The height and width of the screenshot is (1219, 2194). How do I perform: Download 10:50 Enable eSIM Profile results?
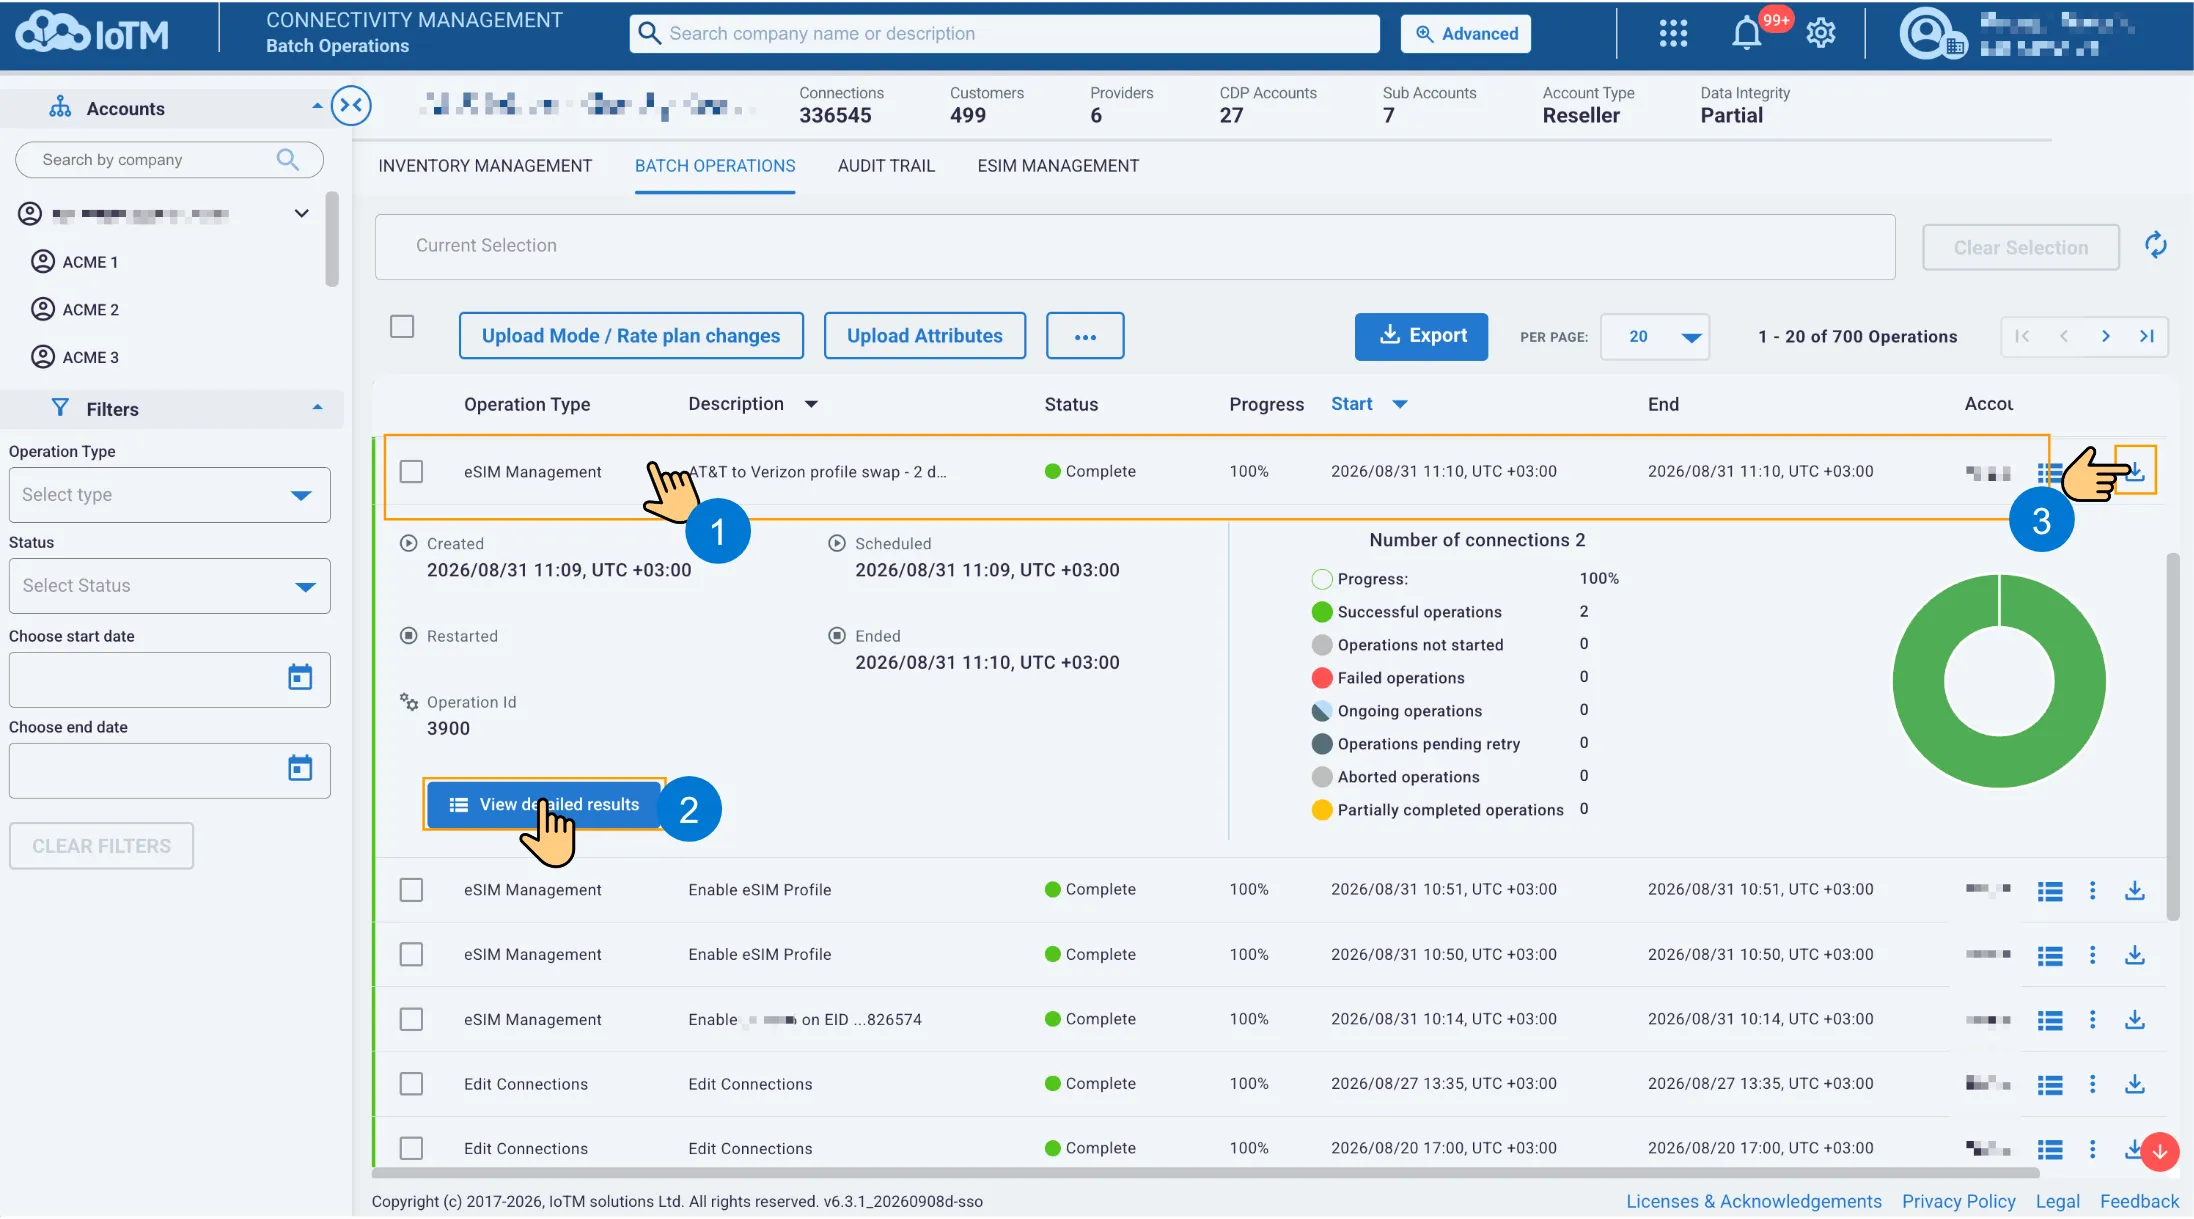[x=2135, y=955]
